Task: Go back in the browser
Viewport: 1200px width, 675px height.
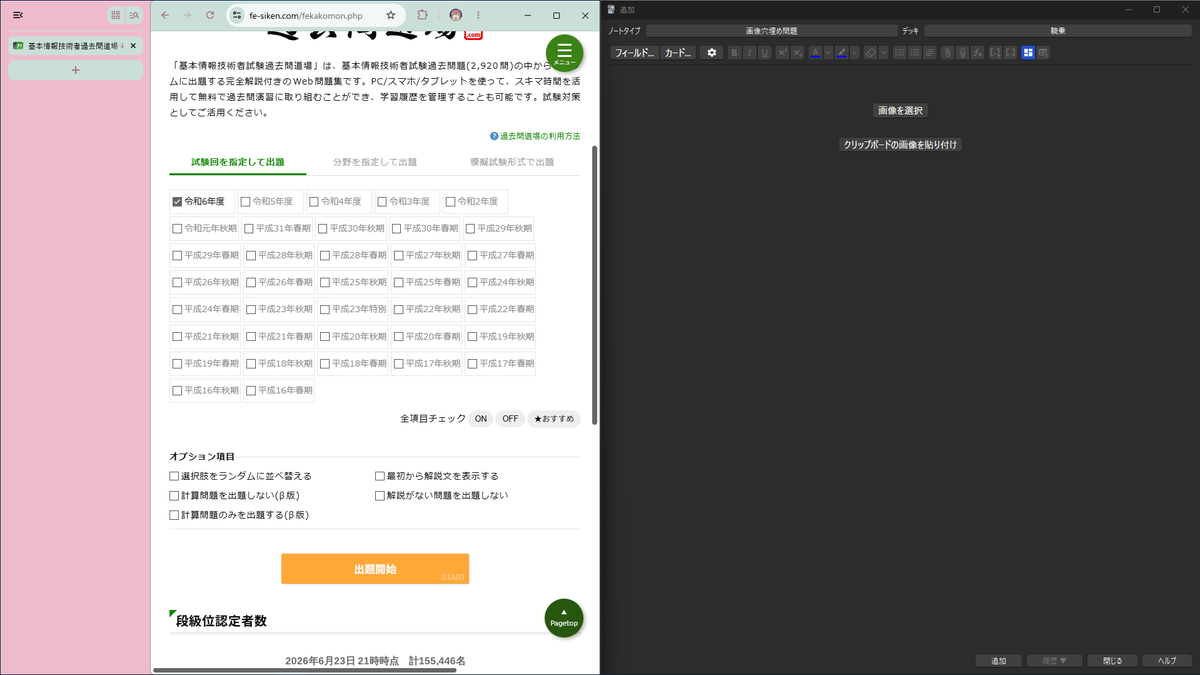Action: (165, 15)
